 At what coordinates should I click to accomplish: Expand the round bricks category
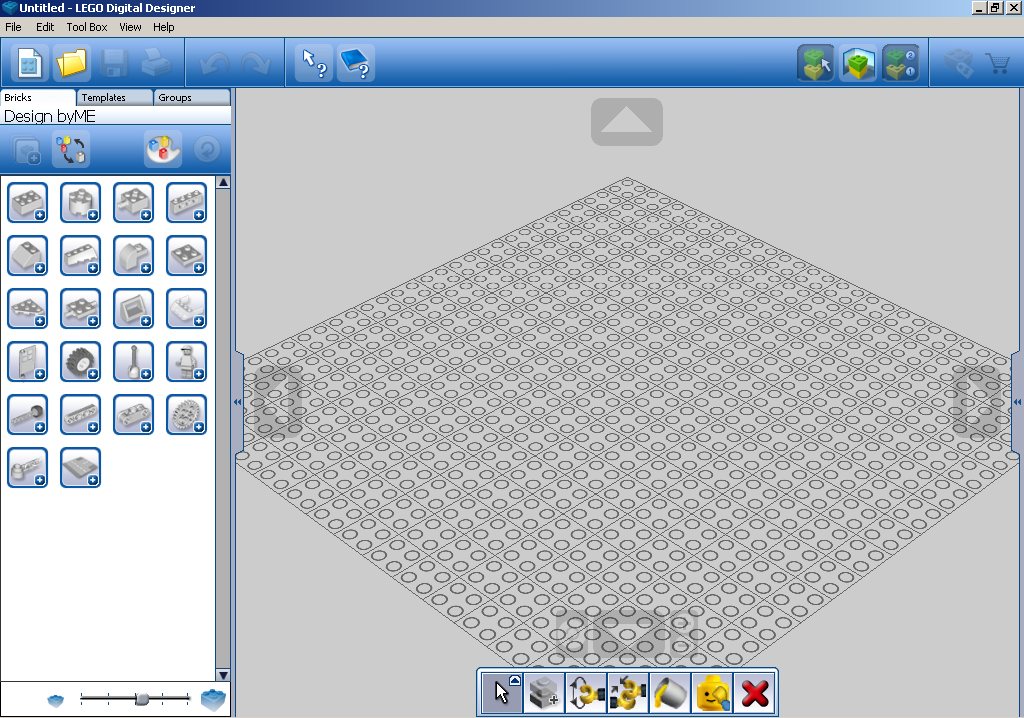[80, 203]
